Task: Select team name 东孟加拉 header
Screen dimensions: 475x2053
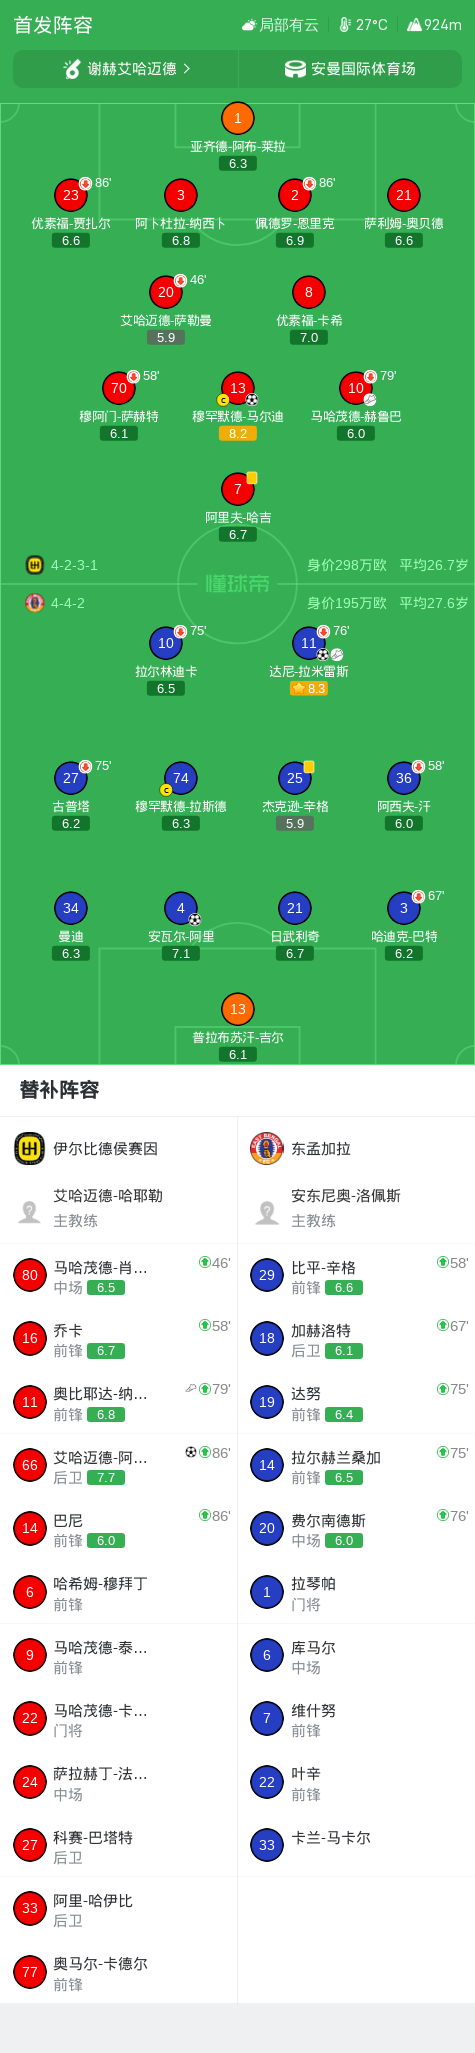Action: click(321, 1149)
